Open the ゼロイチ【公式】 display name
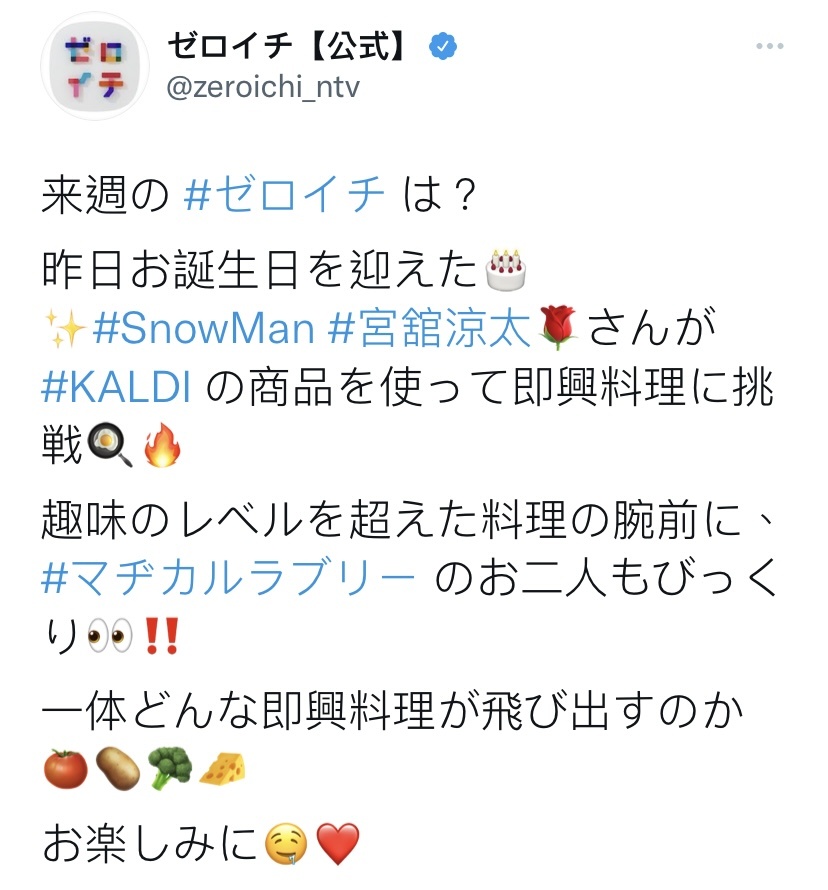The height and width of the screenshot is (890, 828). (x=288, y=45)
